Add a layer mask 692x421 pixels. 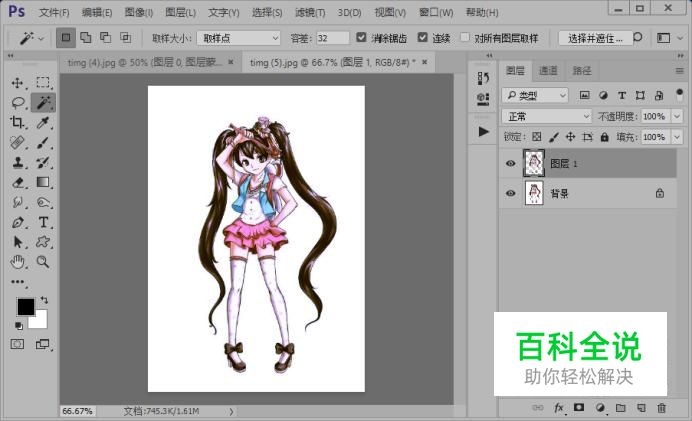(579, 407)
